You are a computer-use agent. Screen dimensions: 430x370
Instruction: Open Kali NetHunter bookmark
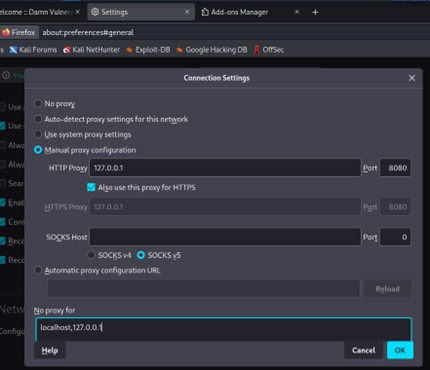91,50
